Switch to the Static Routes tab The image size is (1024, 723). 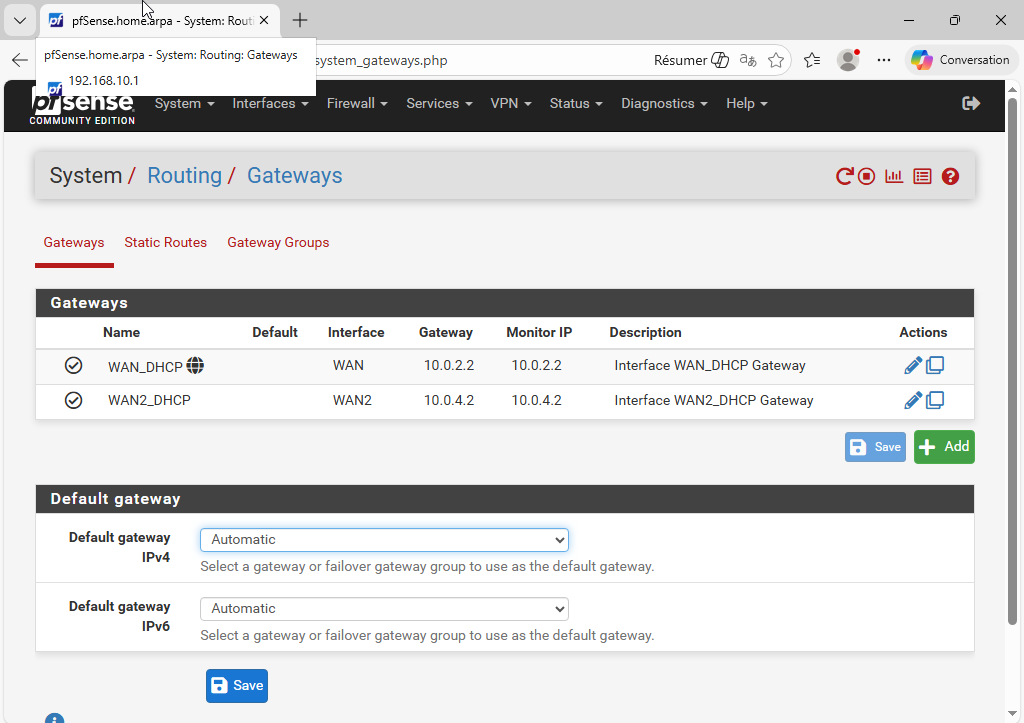[x=165, y=243]
